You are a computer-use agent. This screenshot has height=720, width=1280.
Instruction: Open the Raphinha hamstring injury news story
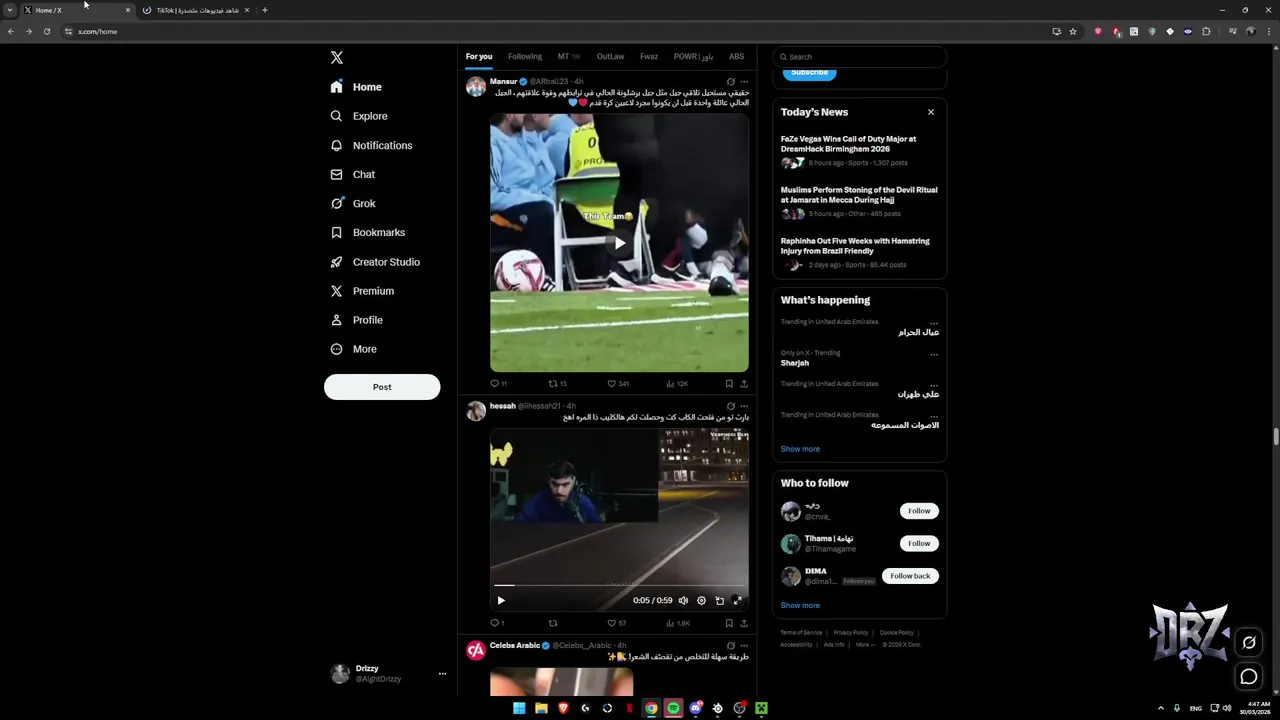tap(859, 254)
